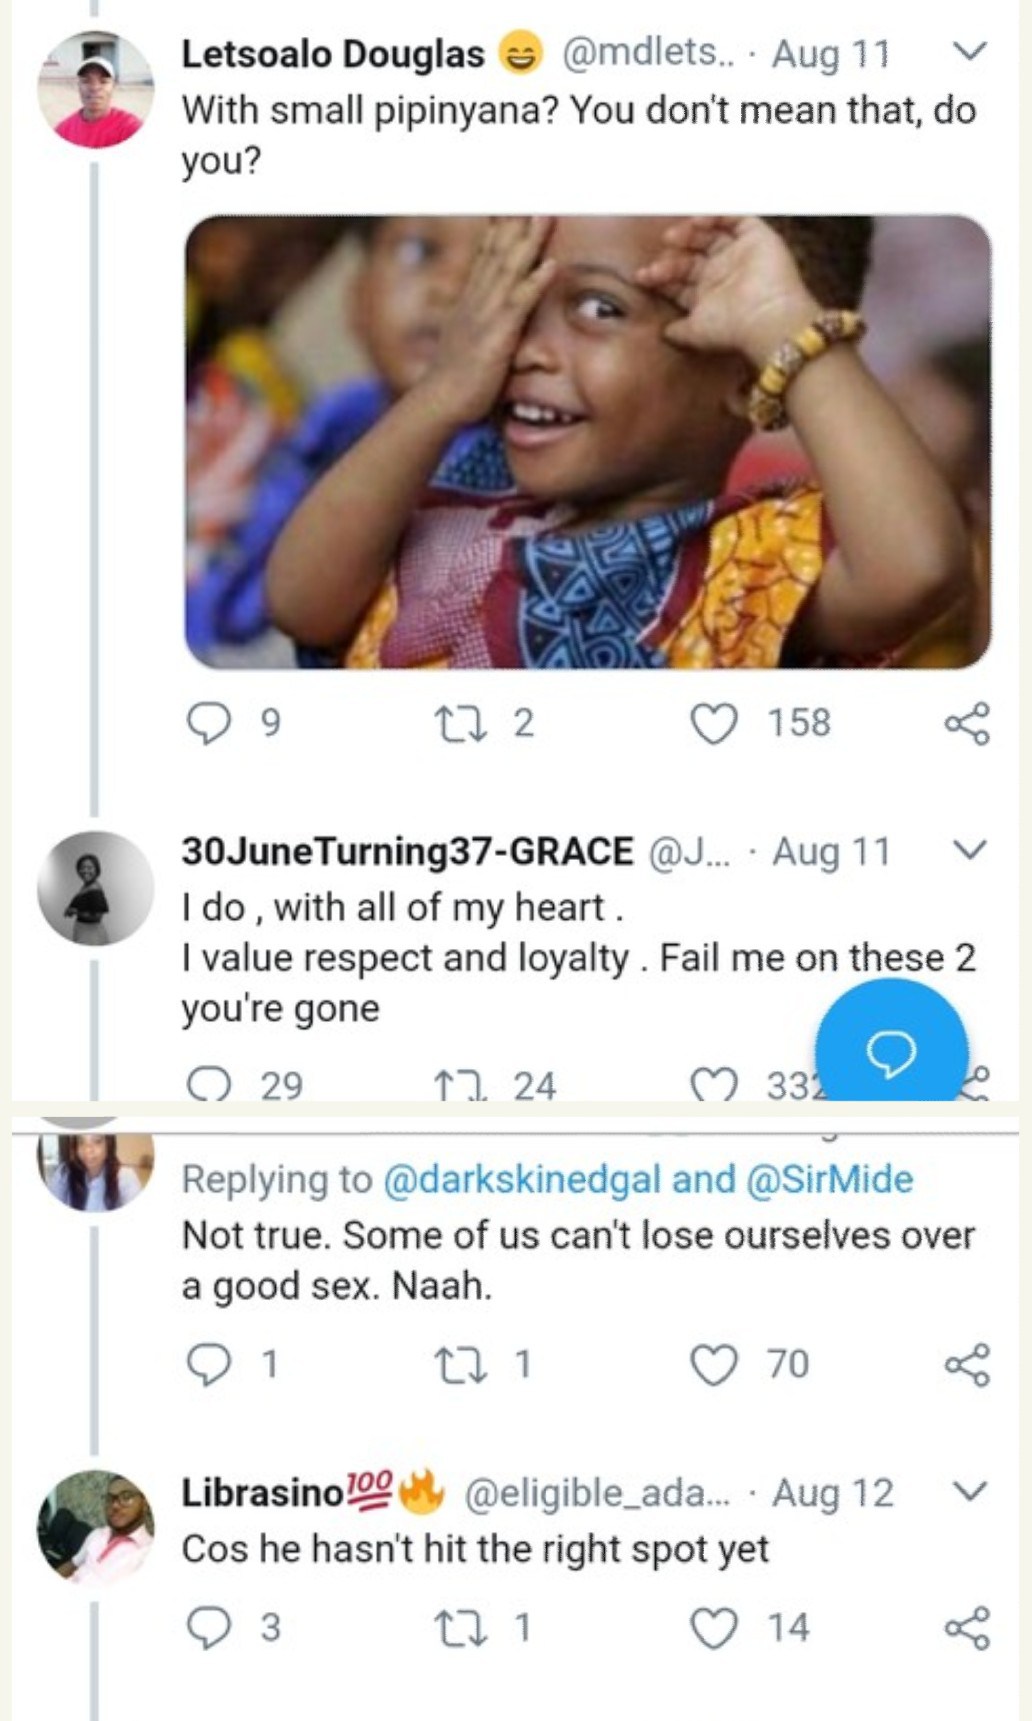Like the tweet with 158 likes
The image size is (1032, 1721).
tap(714, 723)
